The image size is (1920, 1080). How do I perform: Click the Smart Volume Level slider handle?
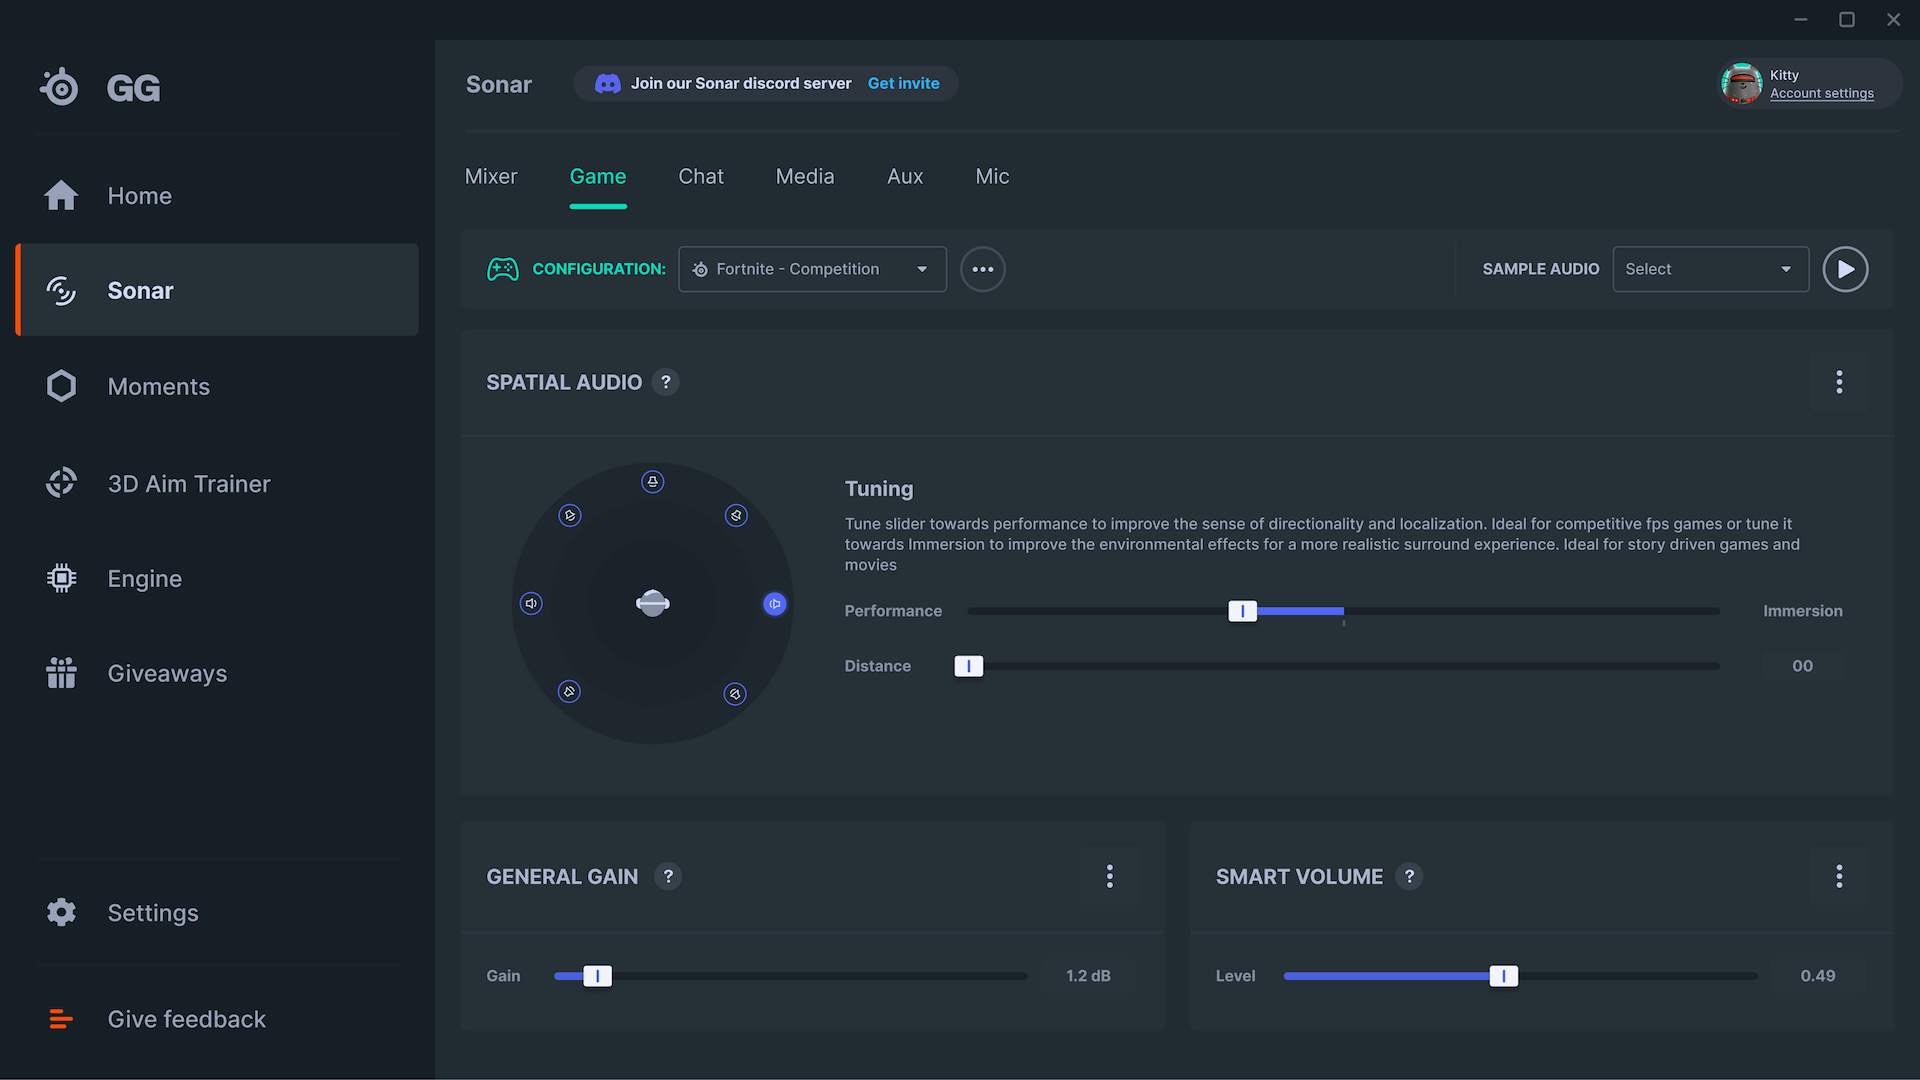coord(1503,976)
